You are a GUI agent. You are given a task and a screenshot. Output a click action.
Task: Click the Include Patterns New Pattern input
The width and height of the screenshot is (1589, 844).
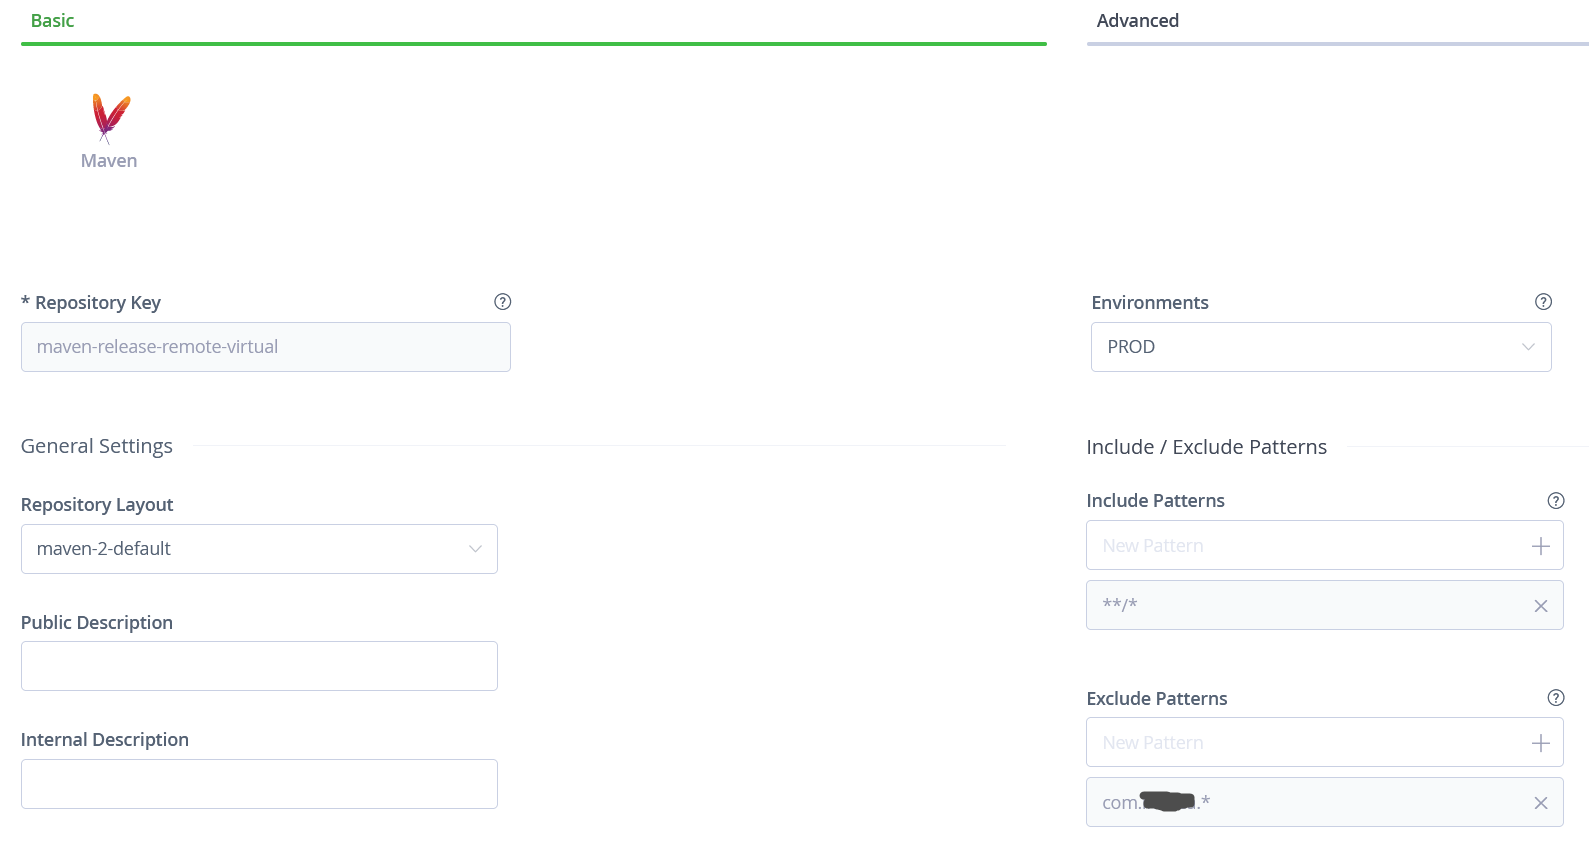pos(1300,546)
